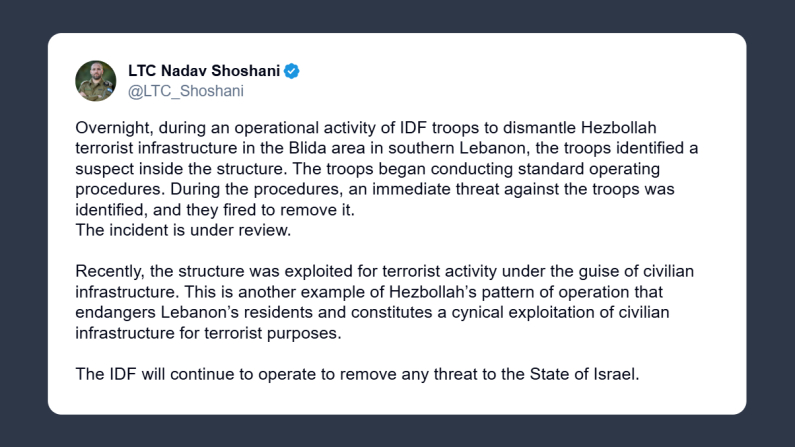This screenshot has width=795, height=447.
Task: Click the profile avatar photo
Action: coord(96,80)
